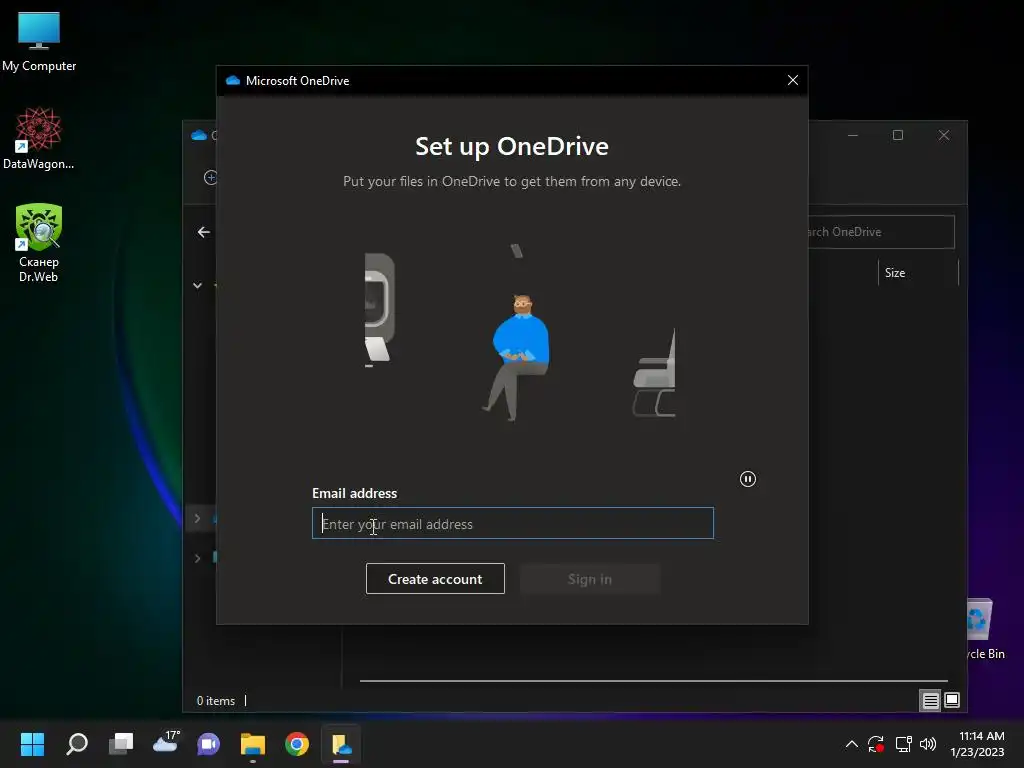
Task: Open My Computer desktop icon
Action: pos(39,42)
